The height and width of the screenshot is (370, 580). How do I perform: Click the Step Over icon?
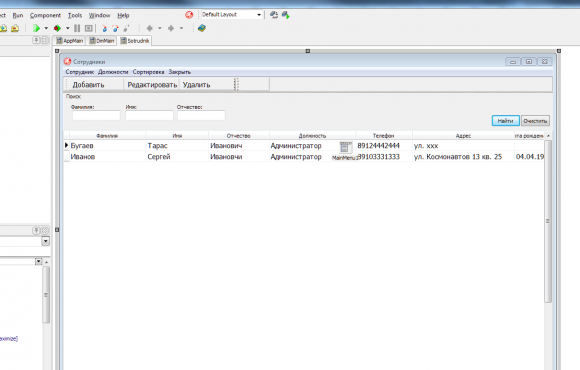(115, 28)
